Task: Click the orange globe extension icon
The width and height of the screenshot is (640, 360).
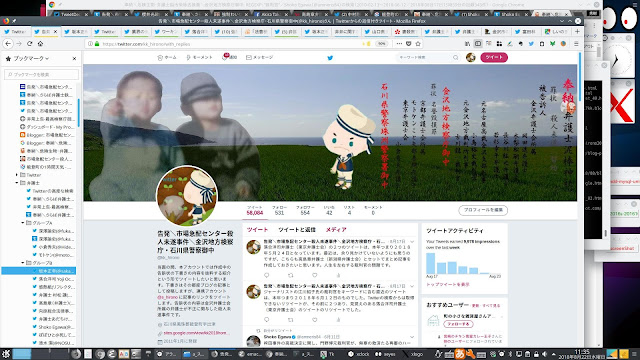Action: (x=563, y=44)
